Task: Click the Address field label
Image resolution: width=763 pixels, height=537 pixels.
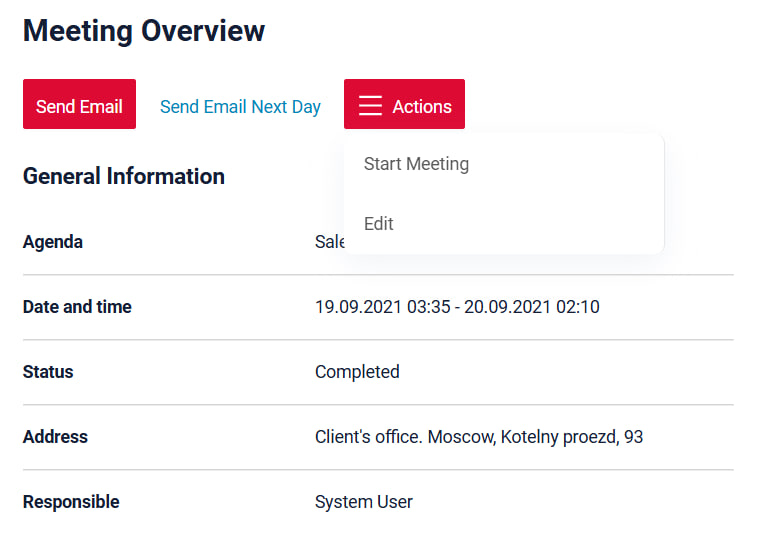Action: (x=55, y=437)
